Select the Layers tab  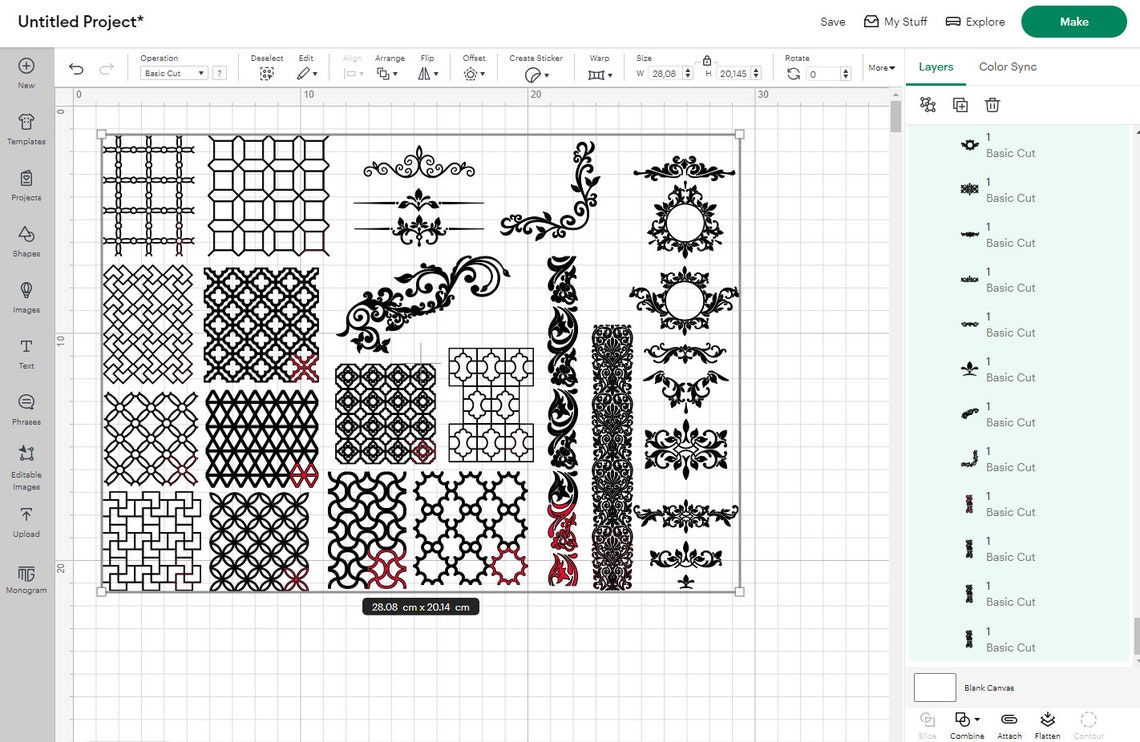click(x=935, y=67)
